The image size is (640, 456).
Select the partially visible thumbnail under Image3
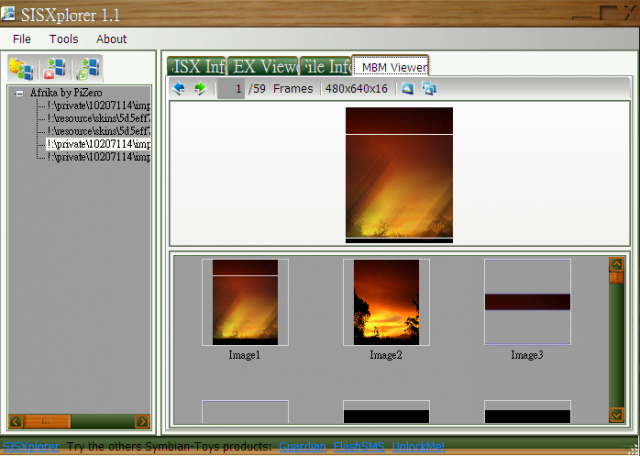click(527, 412)
